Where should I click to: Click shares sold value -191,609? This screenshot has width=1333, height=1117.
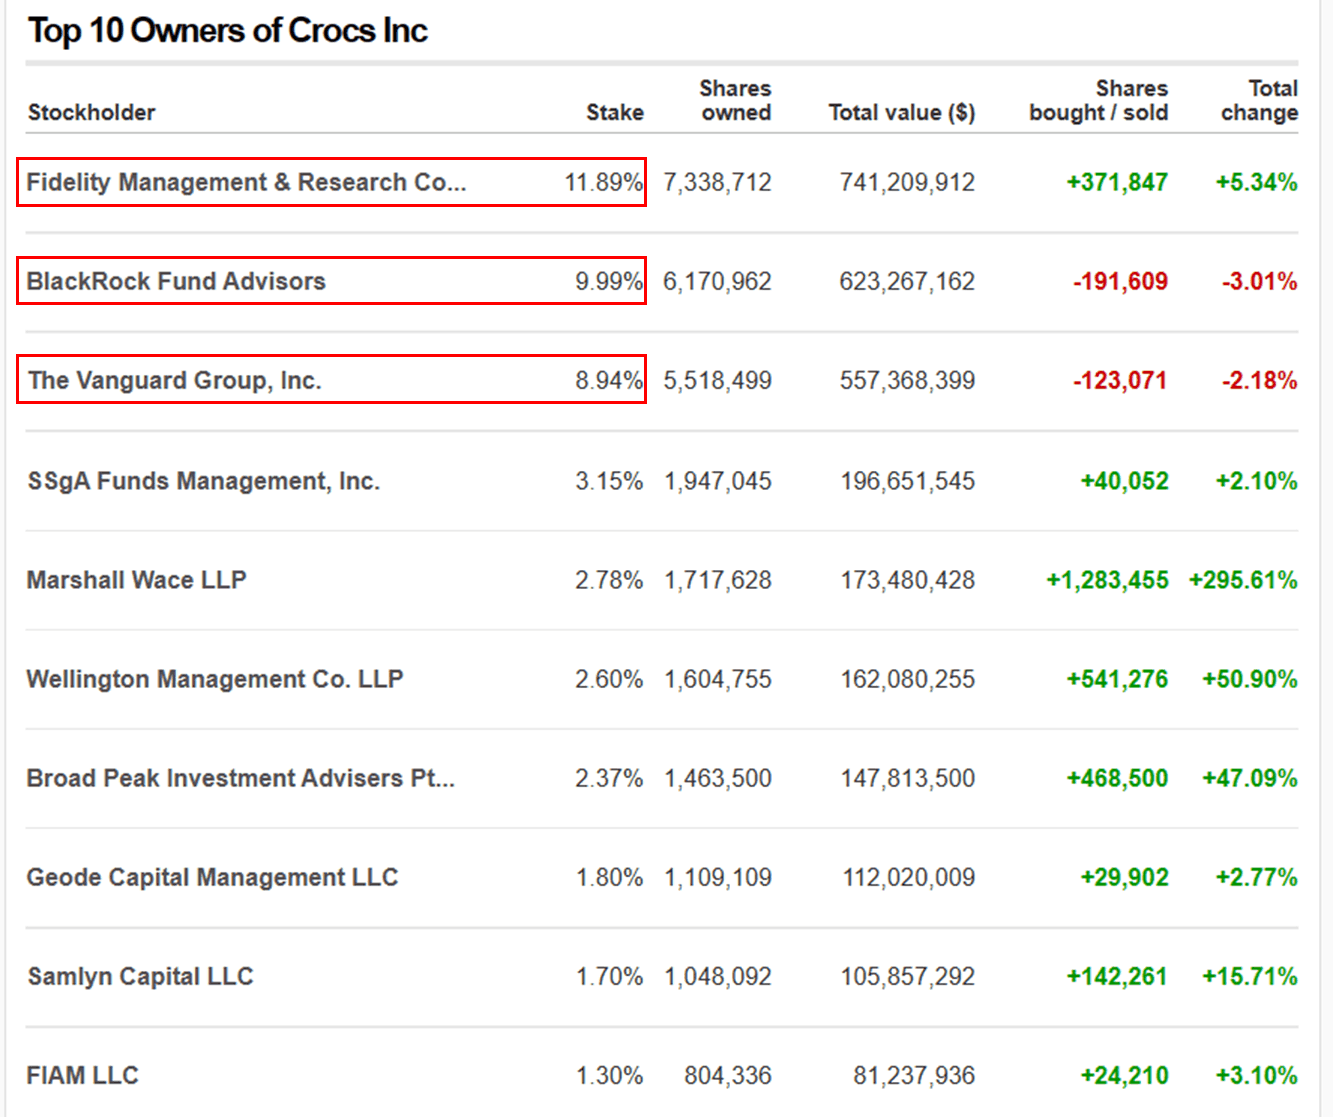[1120, 281]
